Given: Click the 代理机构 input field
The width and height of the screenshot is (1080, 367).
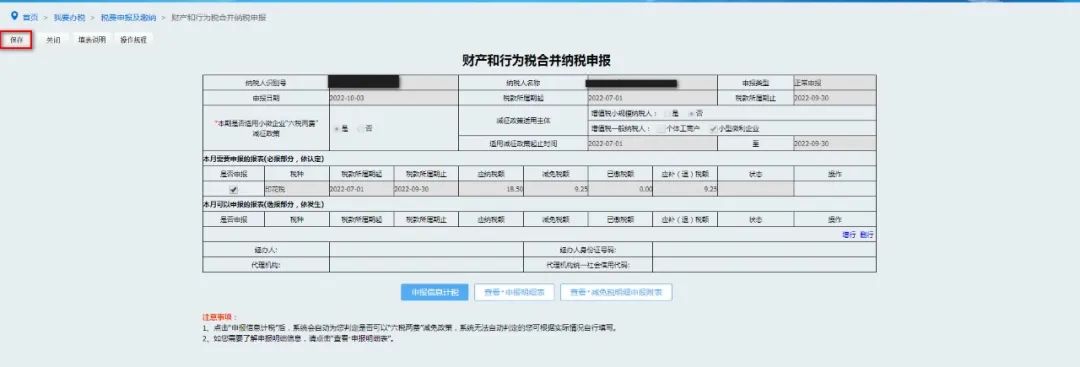Looking at the screenshot, I should click(426, 264).
